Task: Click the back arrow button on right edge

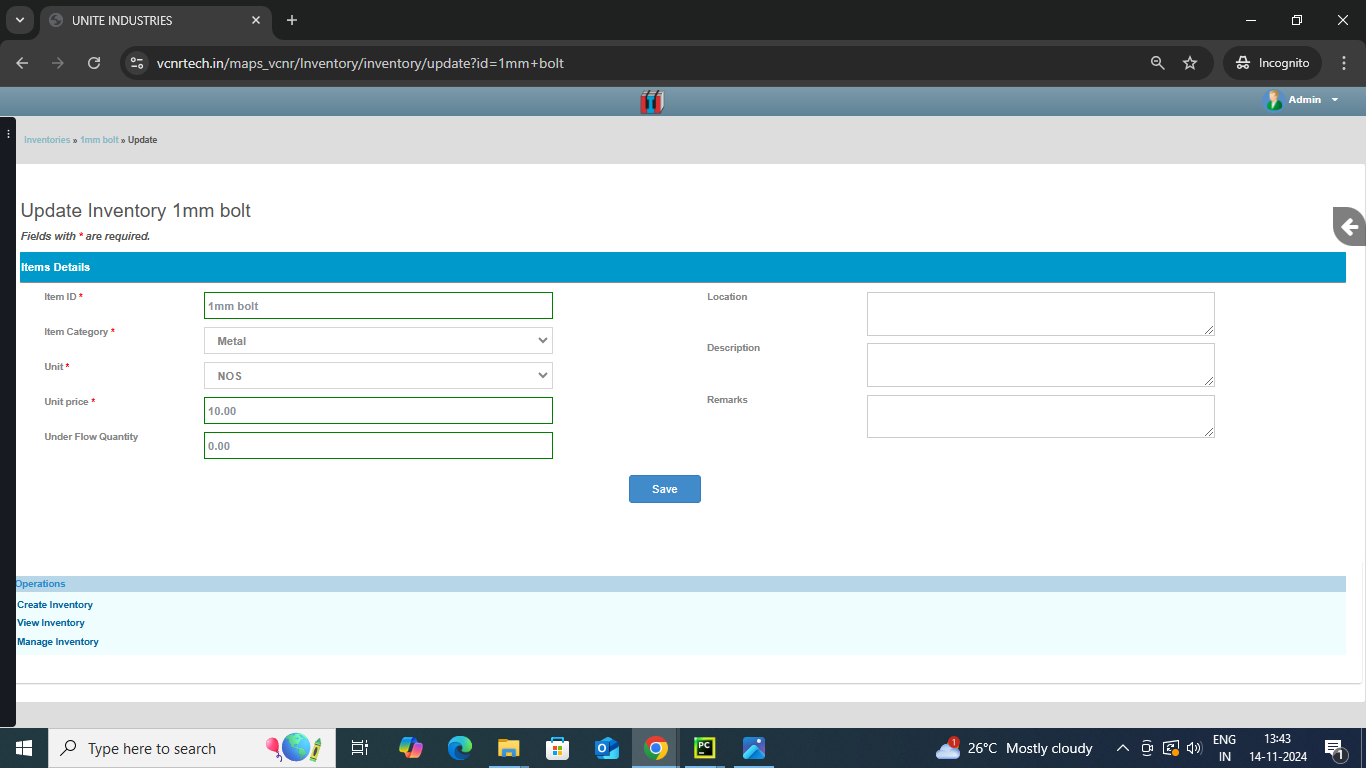Action: (1349, 226)
